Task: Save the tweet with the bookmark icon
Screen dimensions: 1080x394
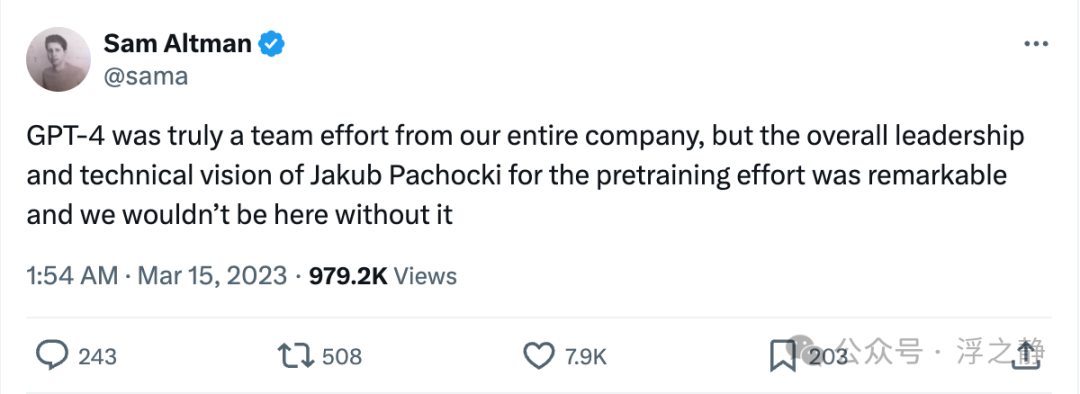Action: click(782, 356)
